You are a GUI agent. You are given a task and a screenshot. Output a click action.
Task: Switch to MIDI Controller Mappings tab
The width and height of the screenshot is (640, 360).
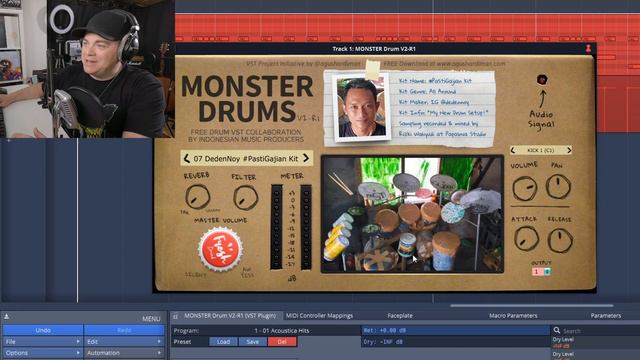pyautogui.click(x=320, y=316)
